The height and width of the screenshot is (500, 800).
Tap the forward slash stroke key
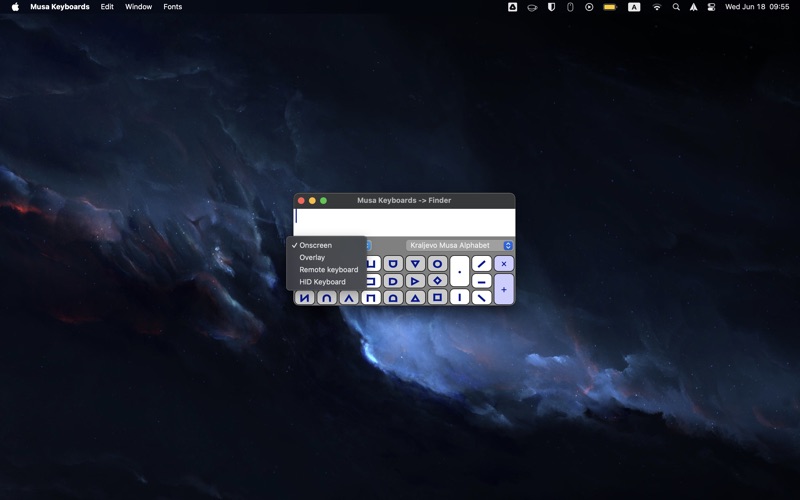point(482,264)
